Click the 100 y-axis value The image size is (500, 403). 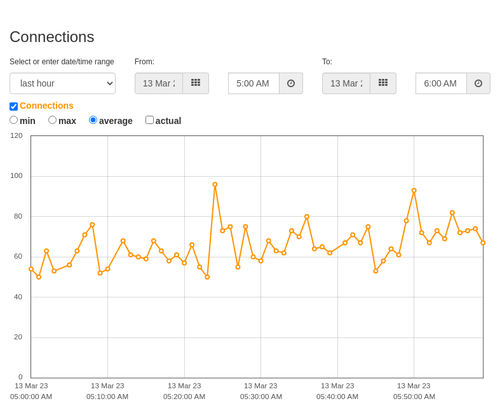[16, 176]
